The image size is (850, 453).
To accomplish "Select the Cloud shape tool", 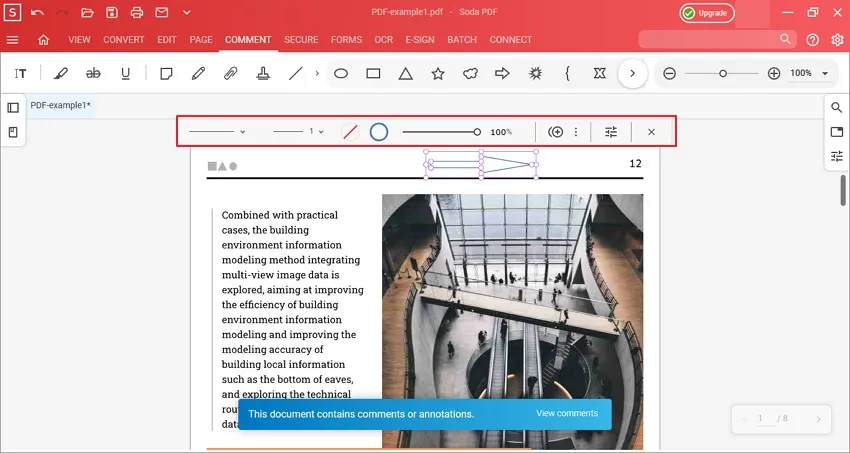I will (x=470, y=73).
